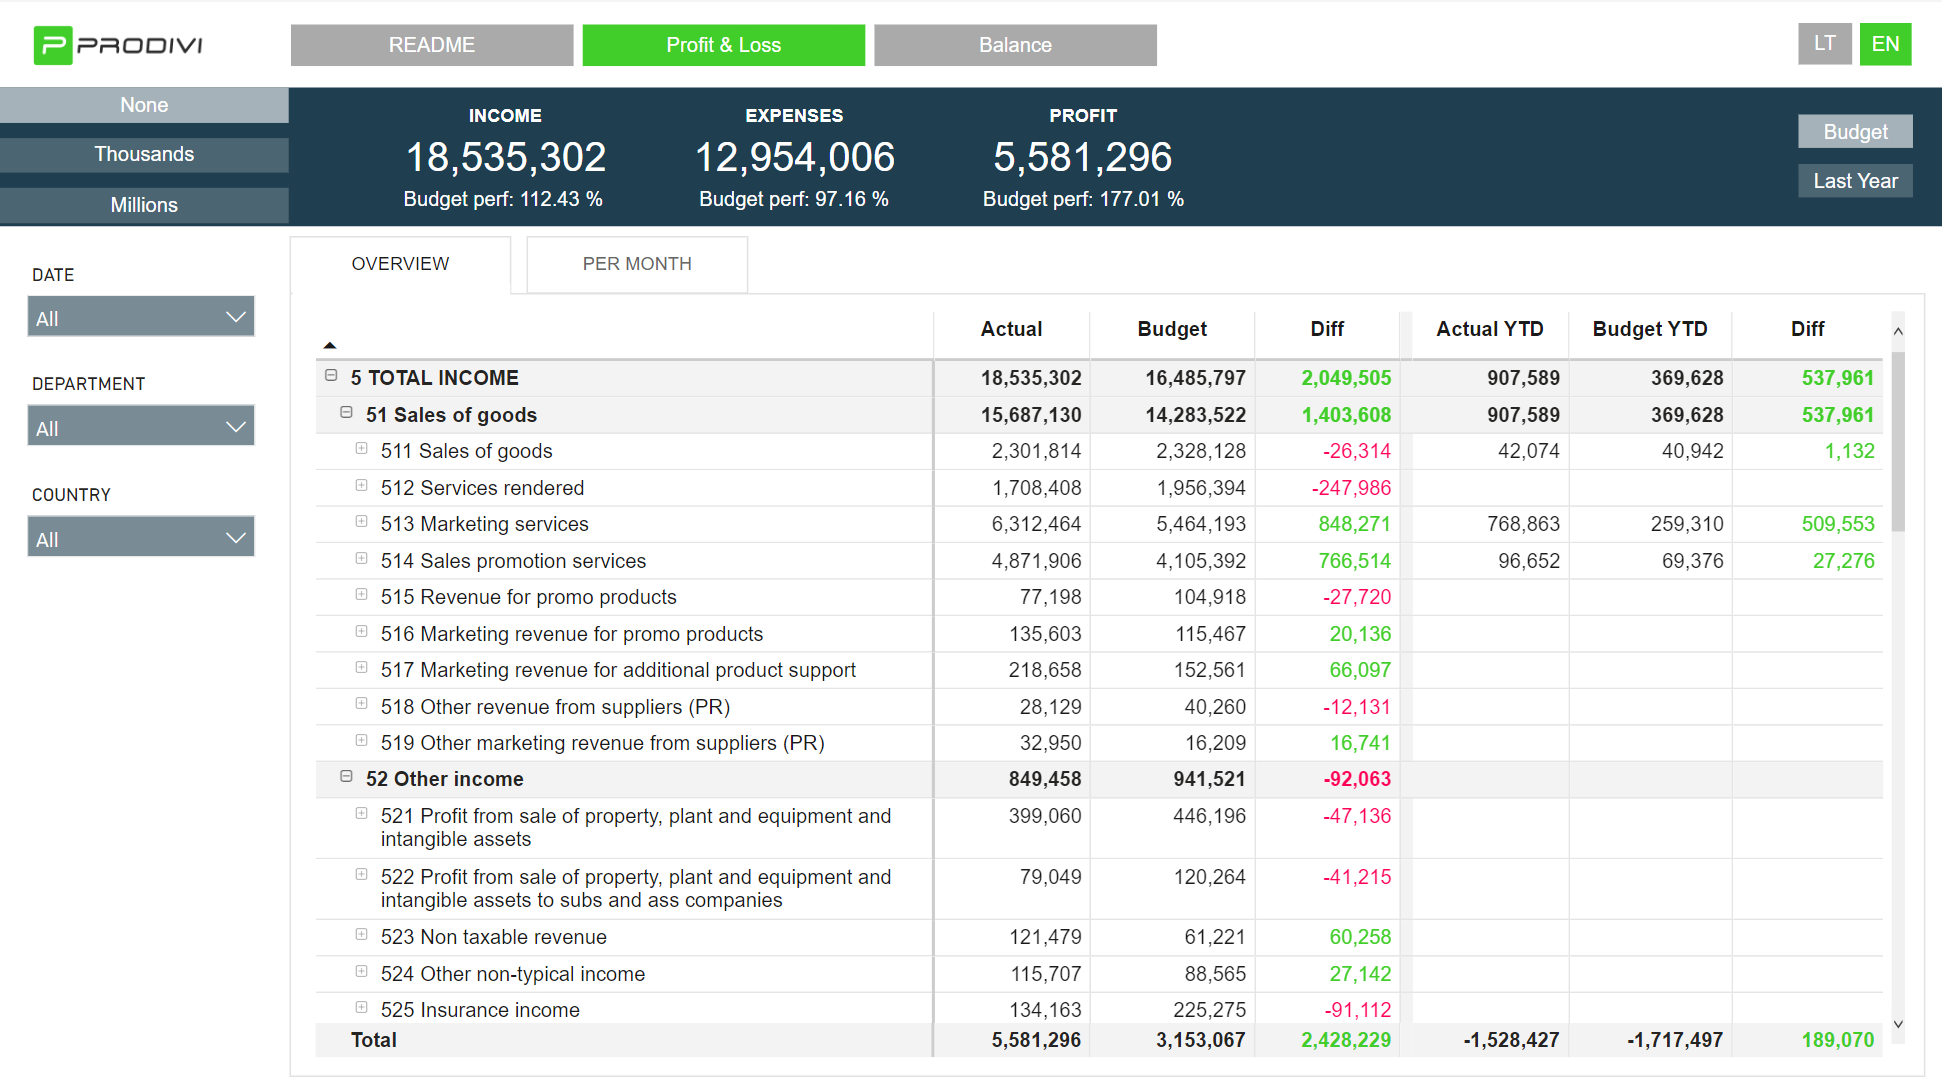
Task: Set number scale to None
Action: 144,105
